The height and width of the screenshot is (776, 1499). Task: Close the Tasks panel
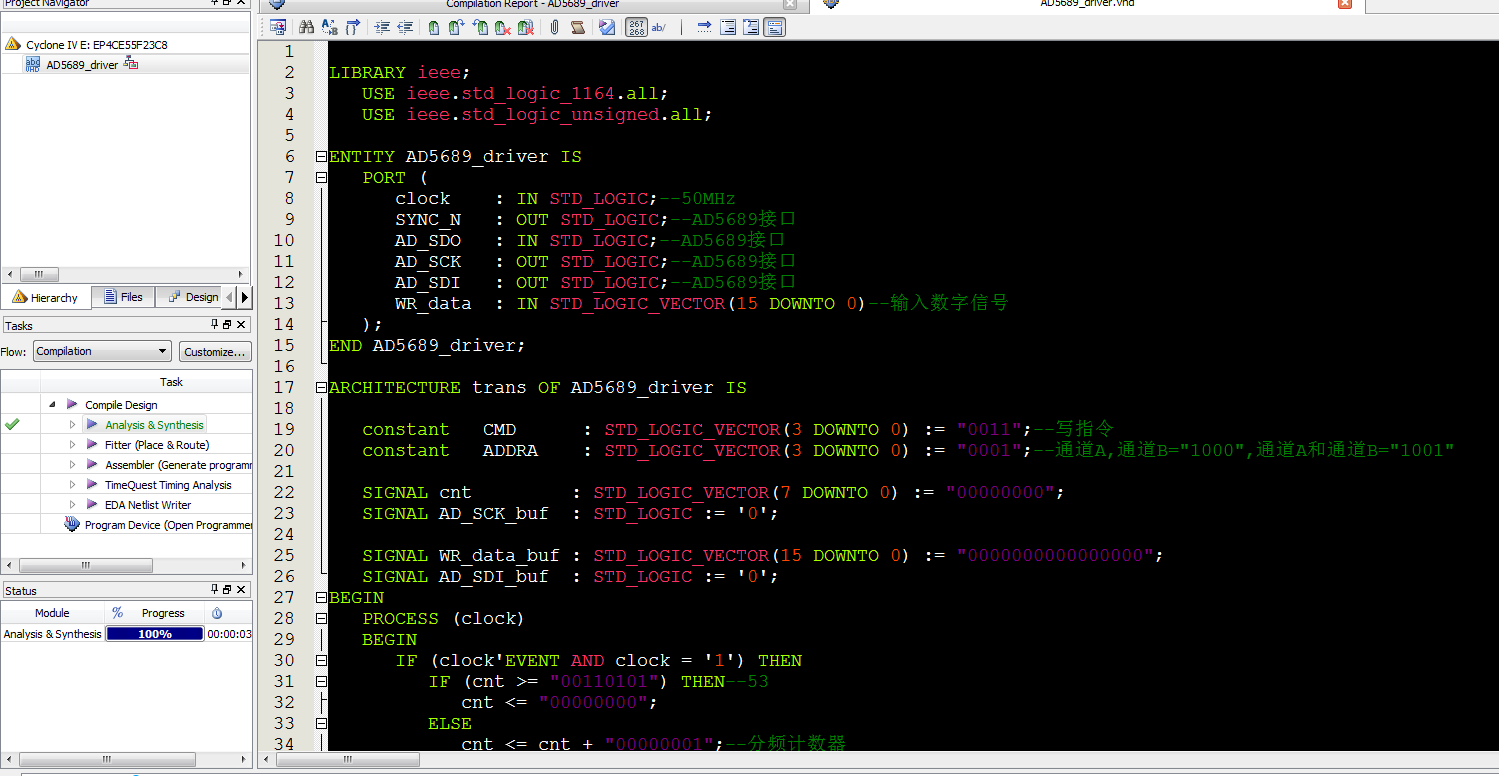pyautogui.click(x=241, y=325)
